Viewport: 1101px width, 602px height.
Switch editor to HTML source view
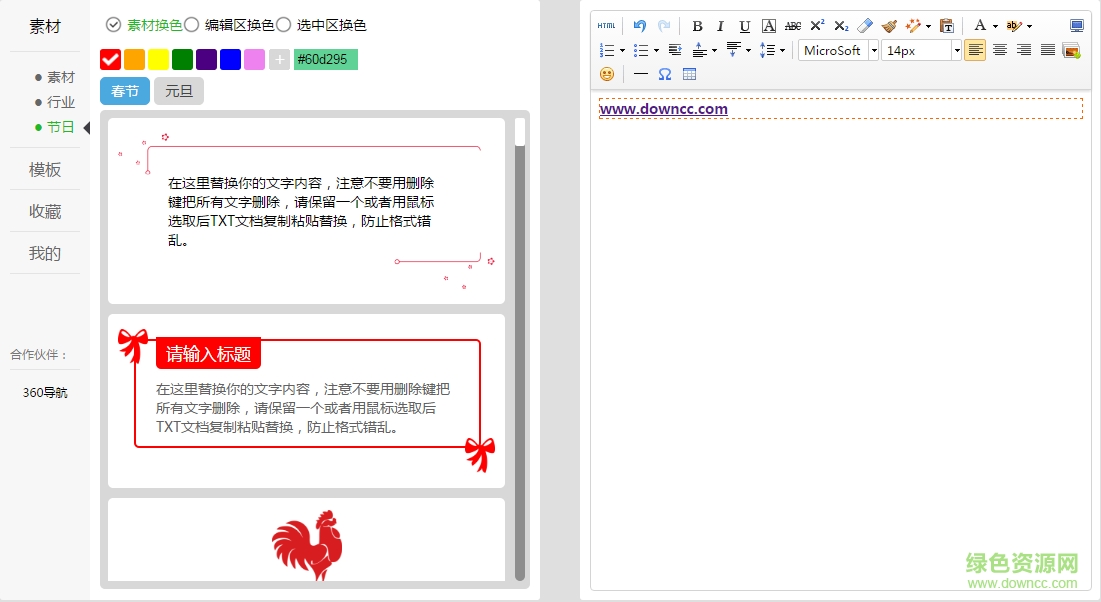(605, 25)
